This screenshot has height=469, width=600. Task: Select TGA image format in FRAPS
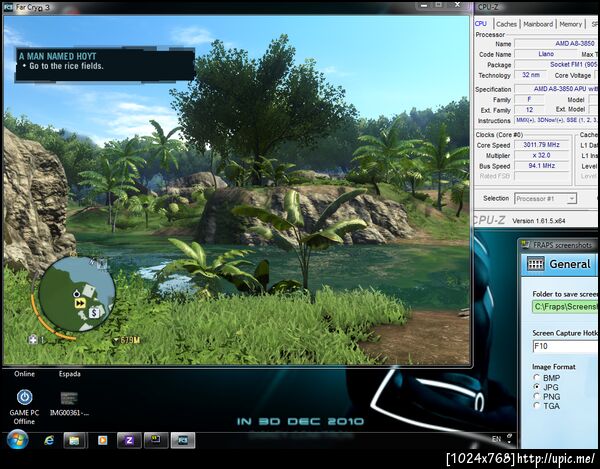(x=536, y=405)
